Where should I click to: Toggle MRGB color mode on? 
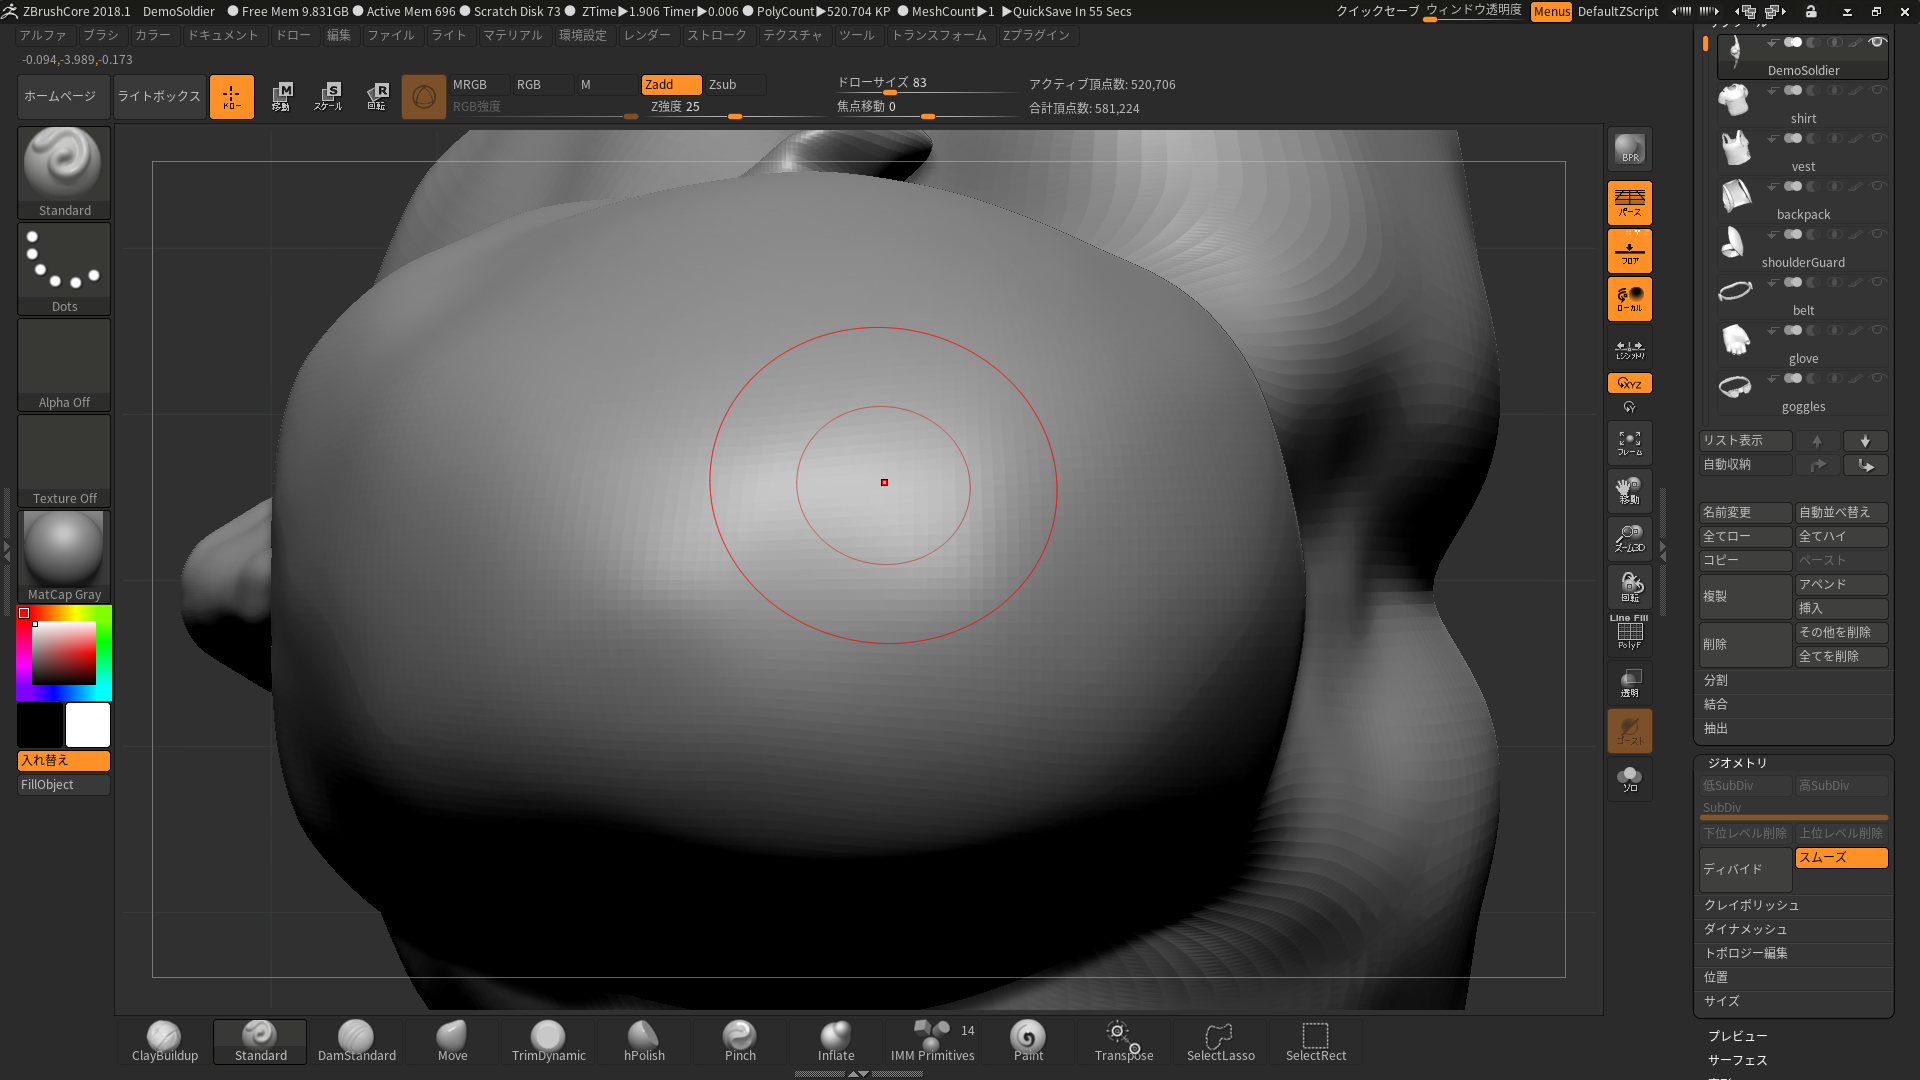[471, 83]
